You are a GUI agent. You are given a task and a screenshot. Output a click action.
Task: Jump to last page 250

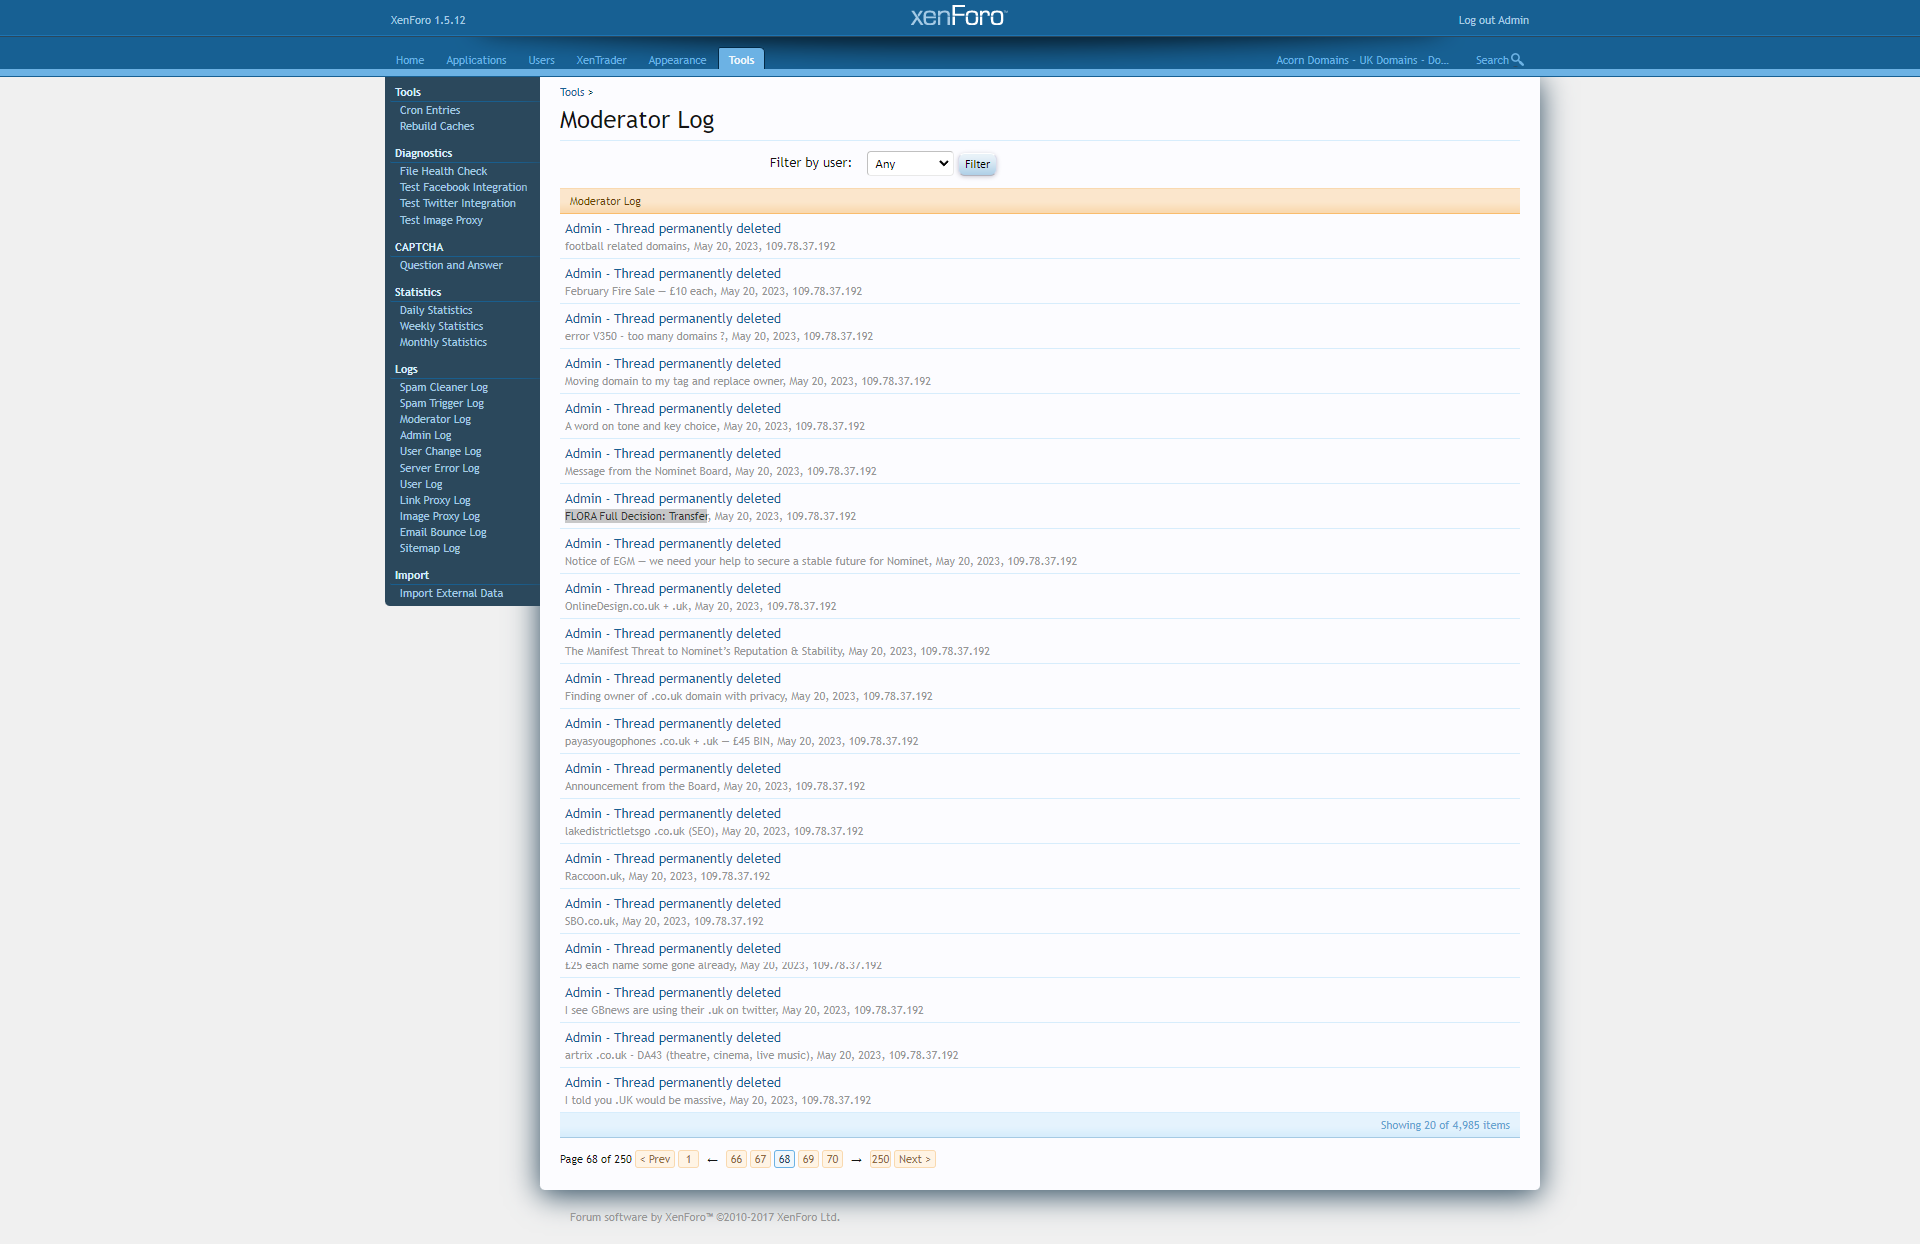pyautogui.click(x=880, y=1159)
